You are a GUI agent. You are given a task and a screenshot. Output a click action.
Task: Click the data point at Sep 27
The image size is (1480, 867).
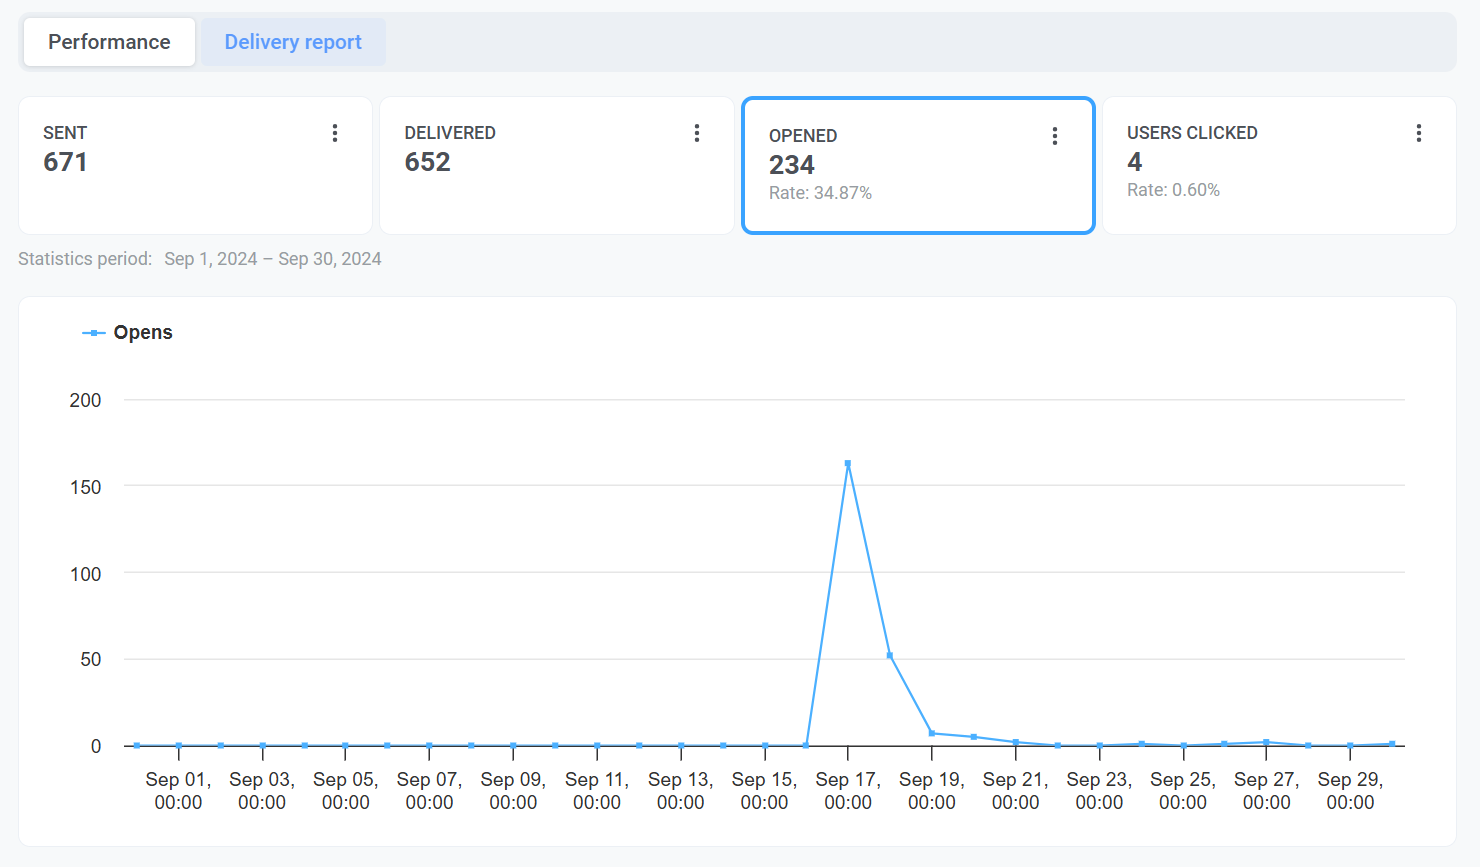click(x=1266, y=742)
